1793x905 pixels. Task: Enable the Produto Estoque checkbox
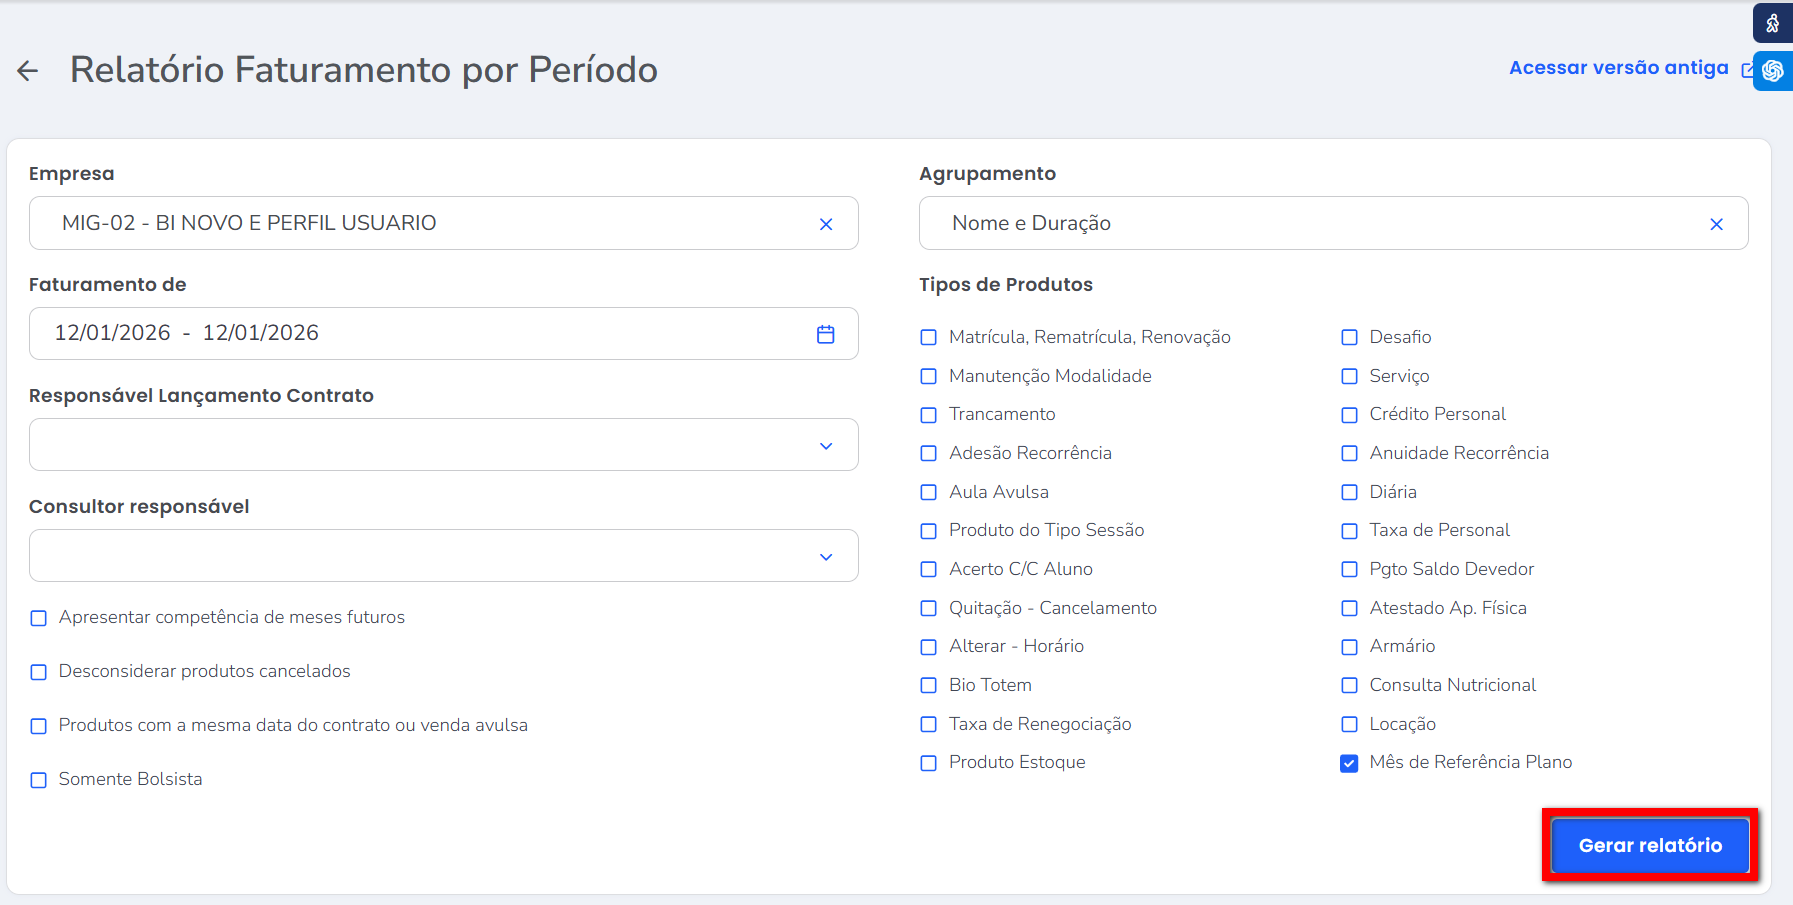[x=929, y=763]
